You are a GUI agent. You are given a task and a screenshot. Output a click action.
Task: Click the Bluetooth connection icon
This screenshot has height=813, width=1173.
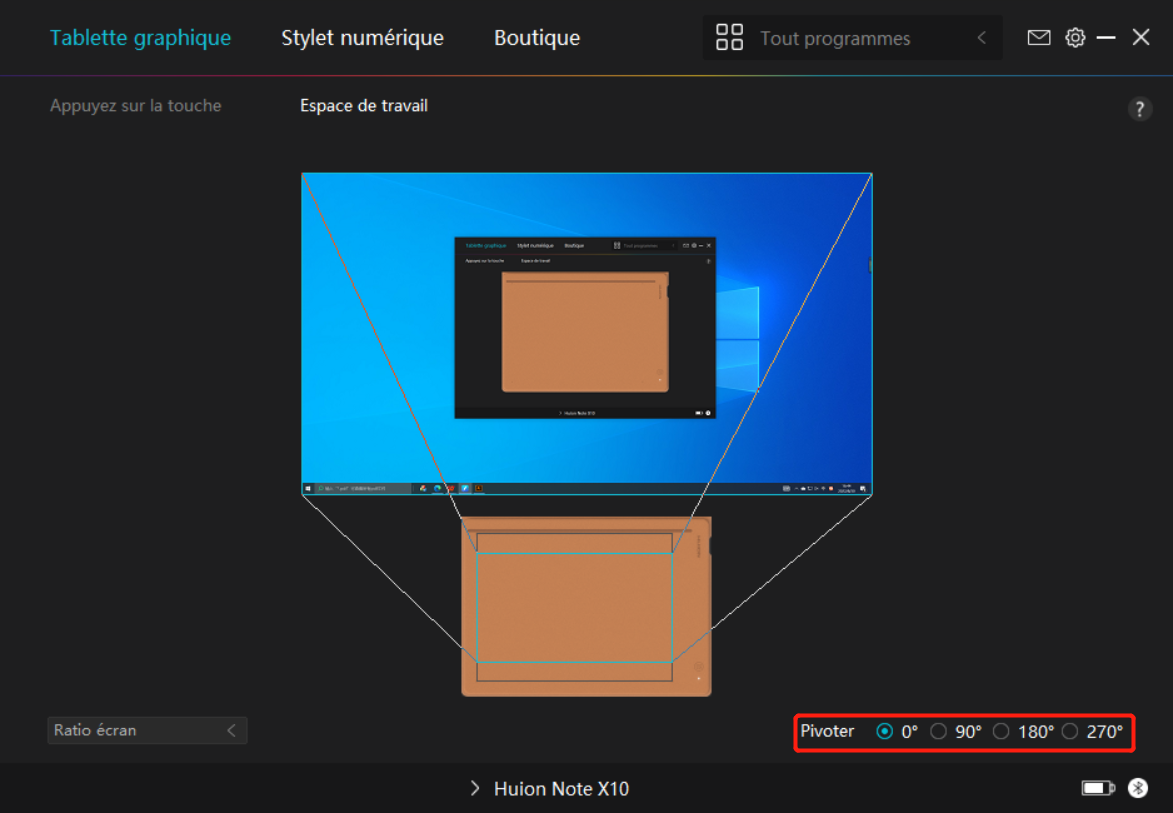coord(1138,788)
